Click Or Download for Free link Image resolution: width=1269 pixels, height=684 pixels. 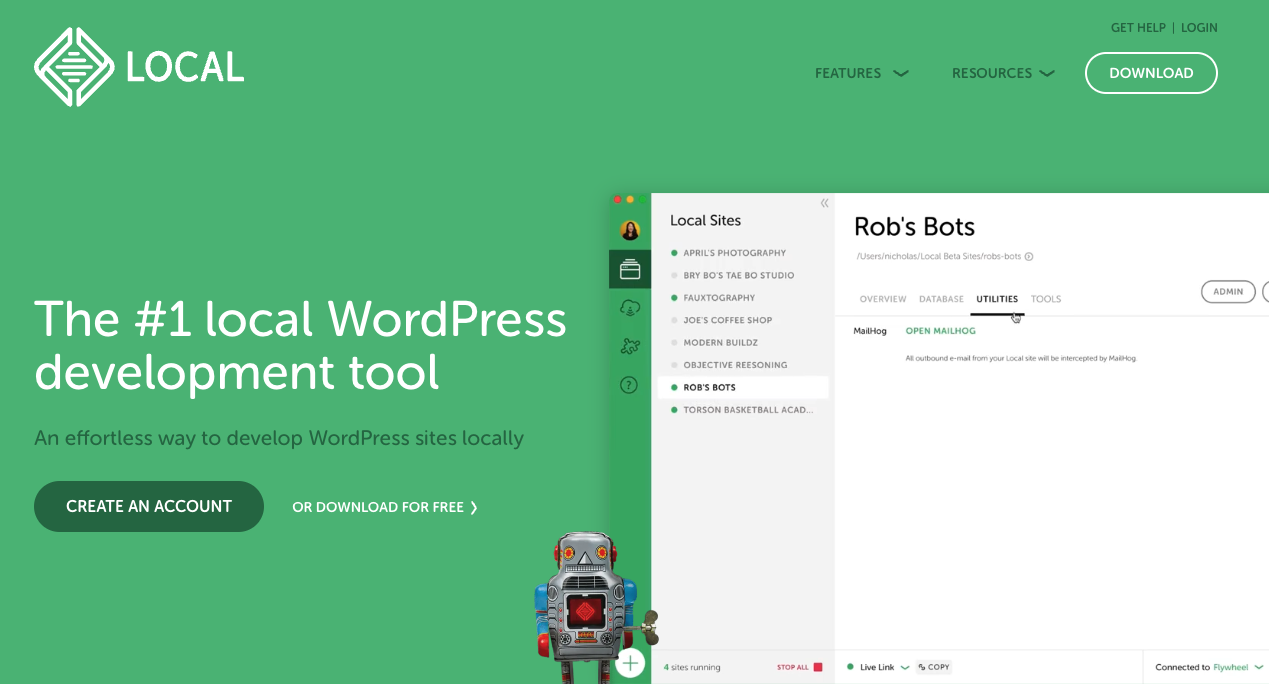(x=385, y=507)
